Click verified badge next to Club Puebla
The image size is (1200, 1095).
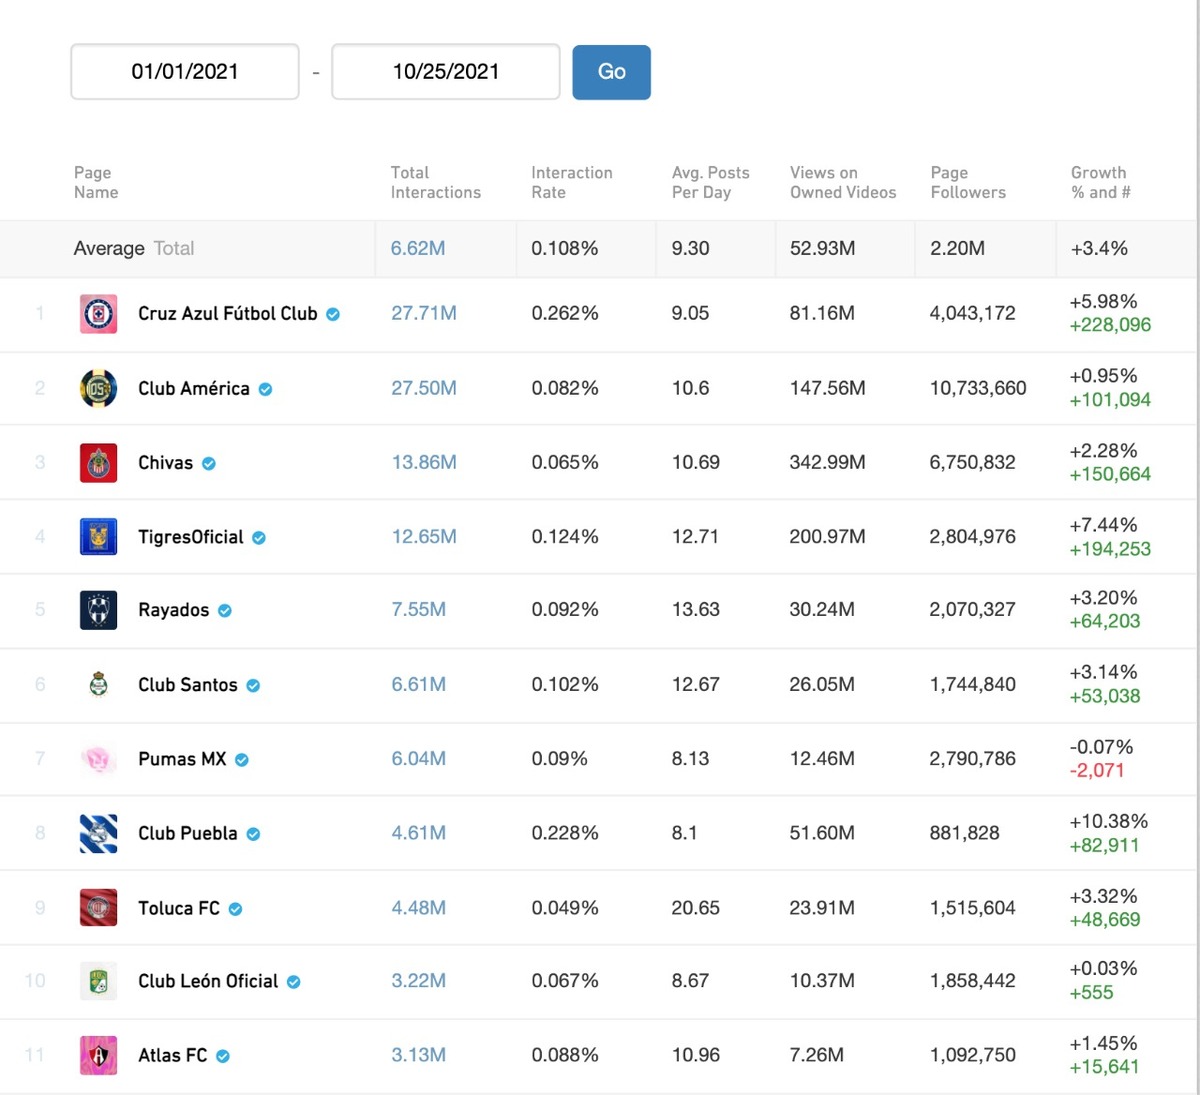click(x=253, y=834)
